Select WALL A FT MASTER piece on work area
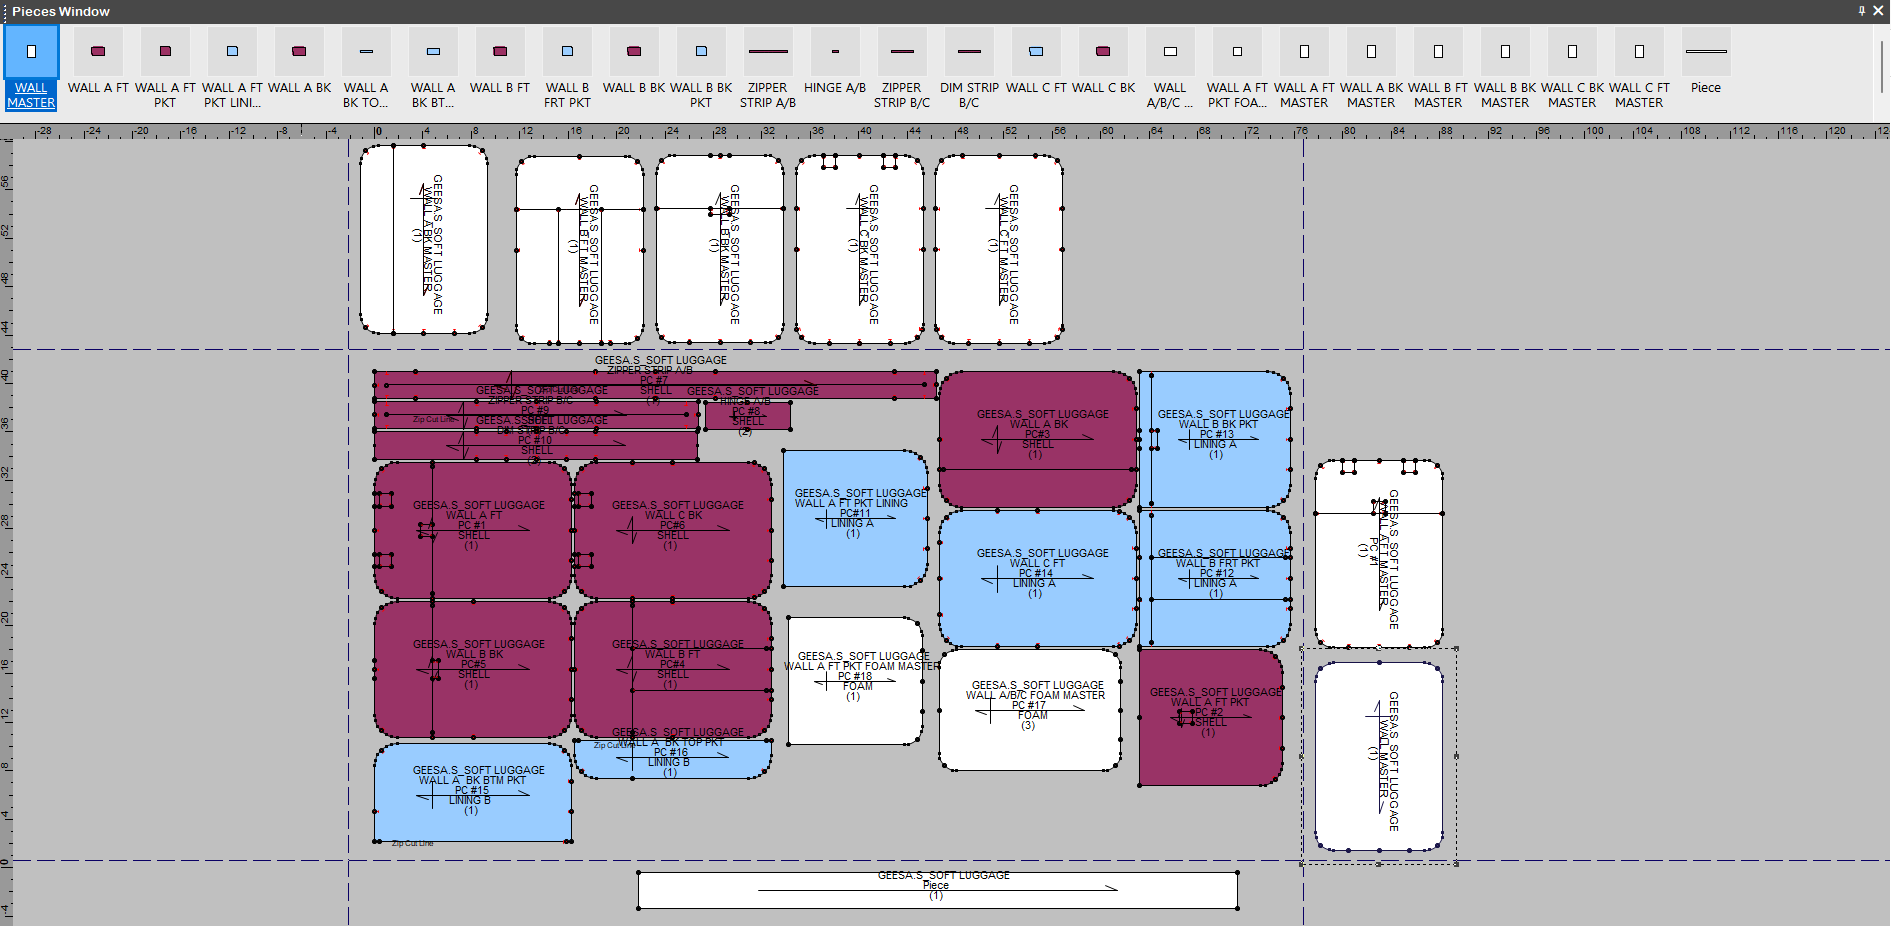The height and width of the screenshot is (926, 1891). click(x=1379, y=554)
